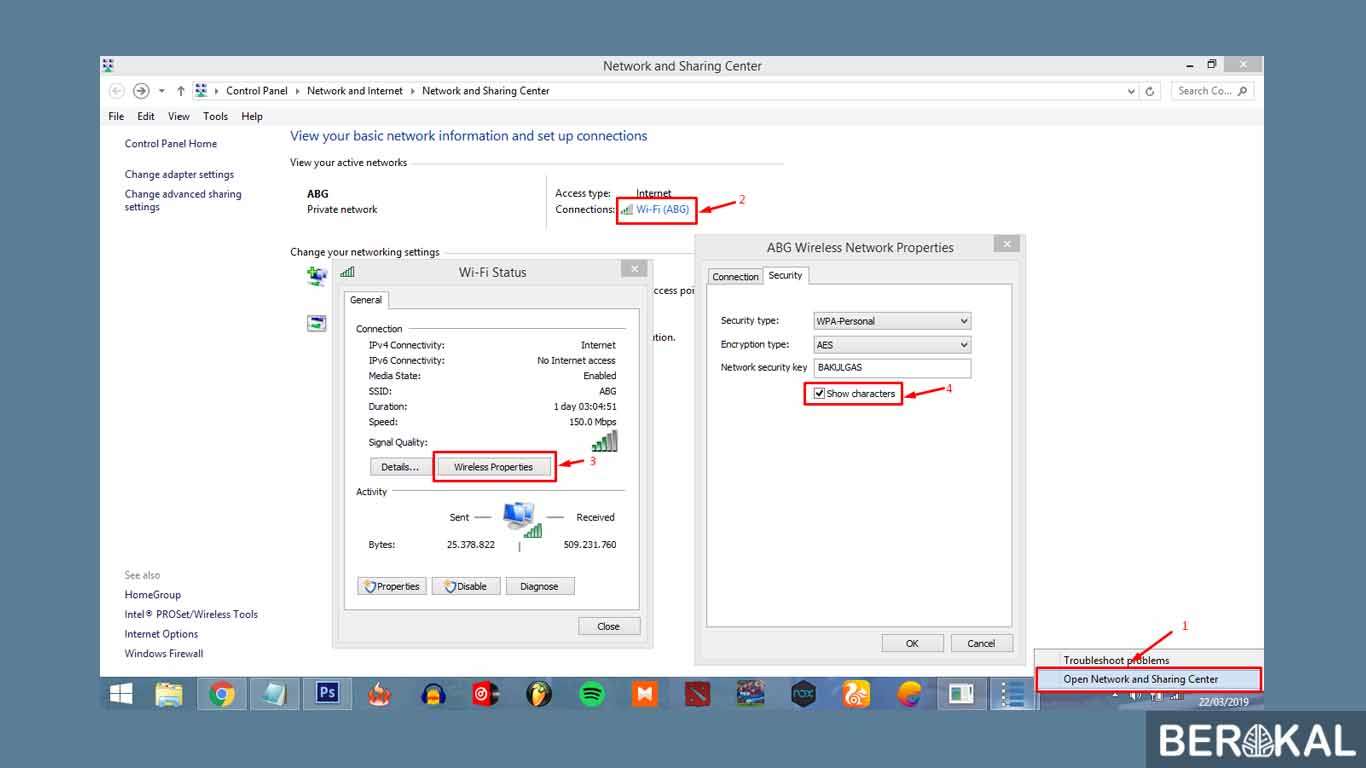This screenshot has height=768, width=1366.
Task: Launch Firefox from the taskbar
Action: [x=908, y=694]
